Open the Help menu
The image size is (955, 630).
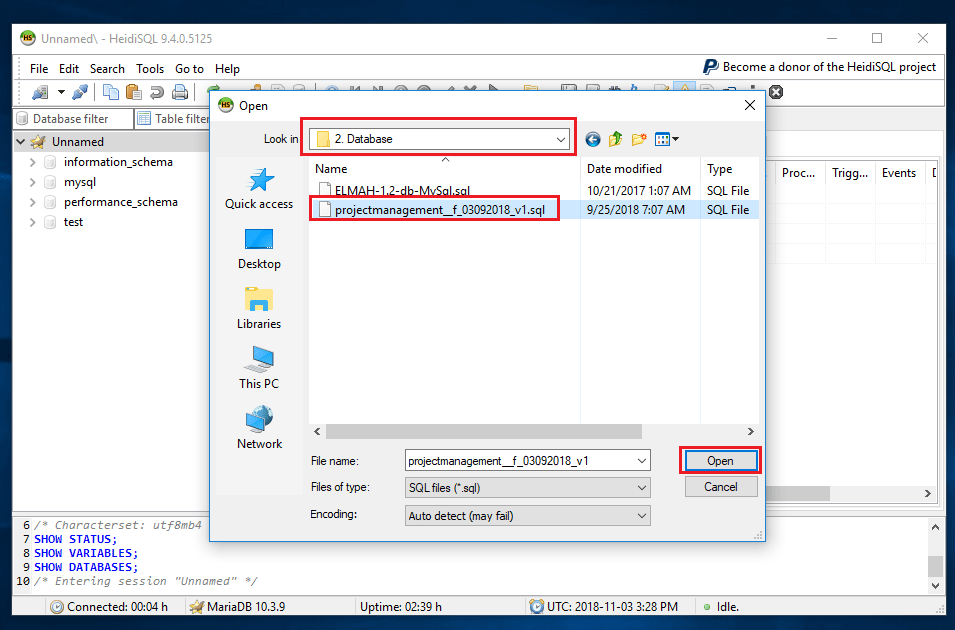[x=227, y=69]
